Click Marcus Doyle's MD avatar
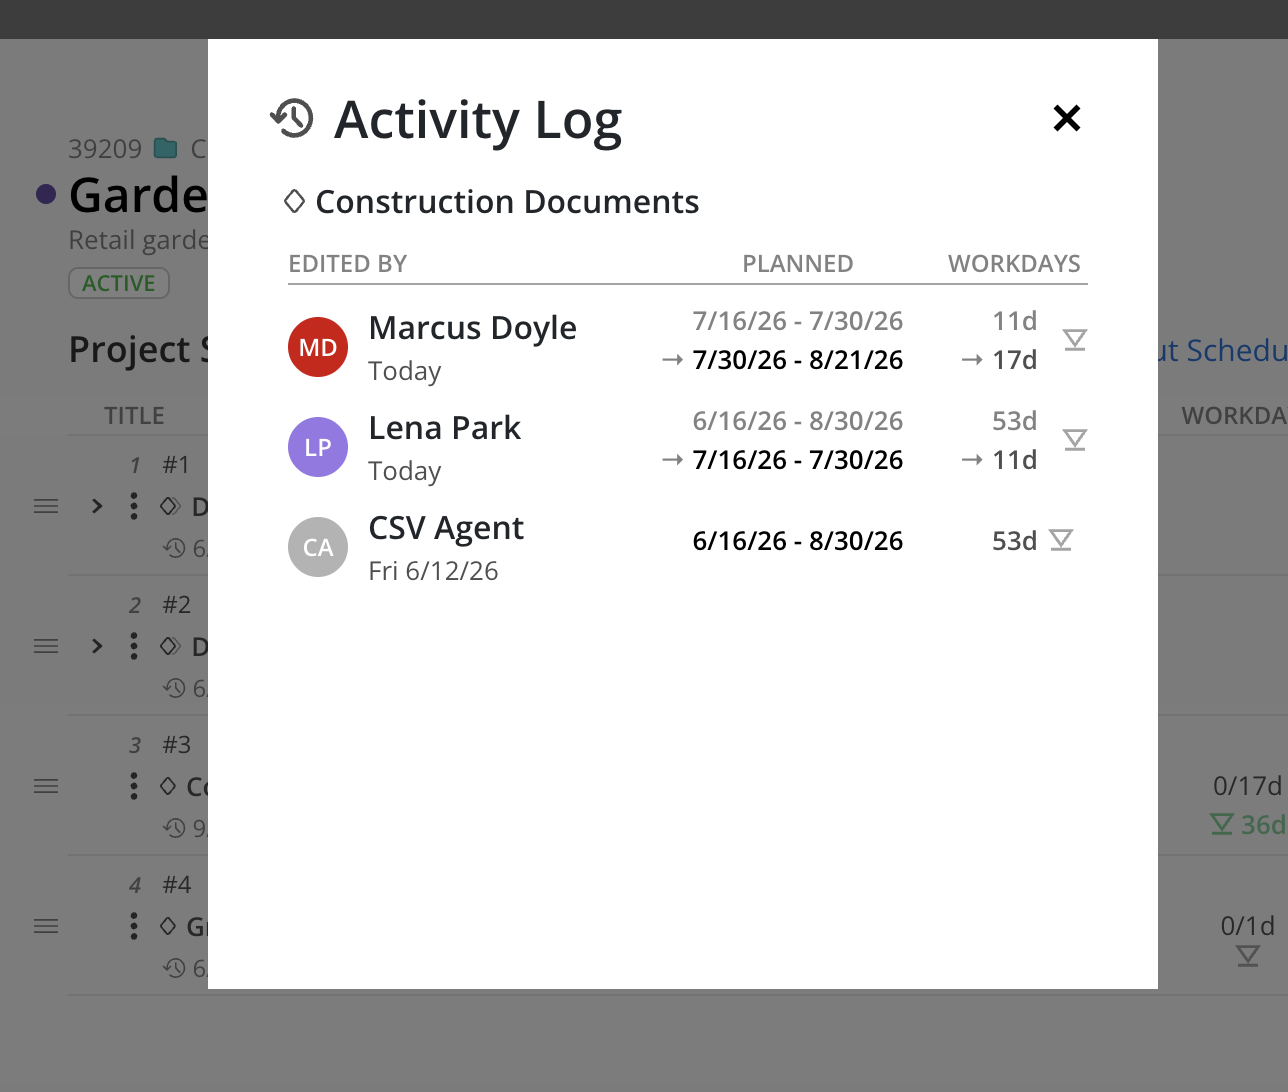 [318, 347]
